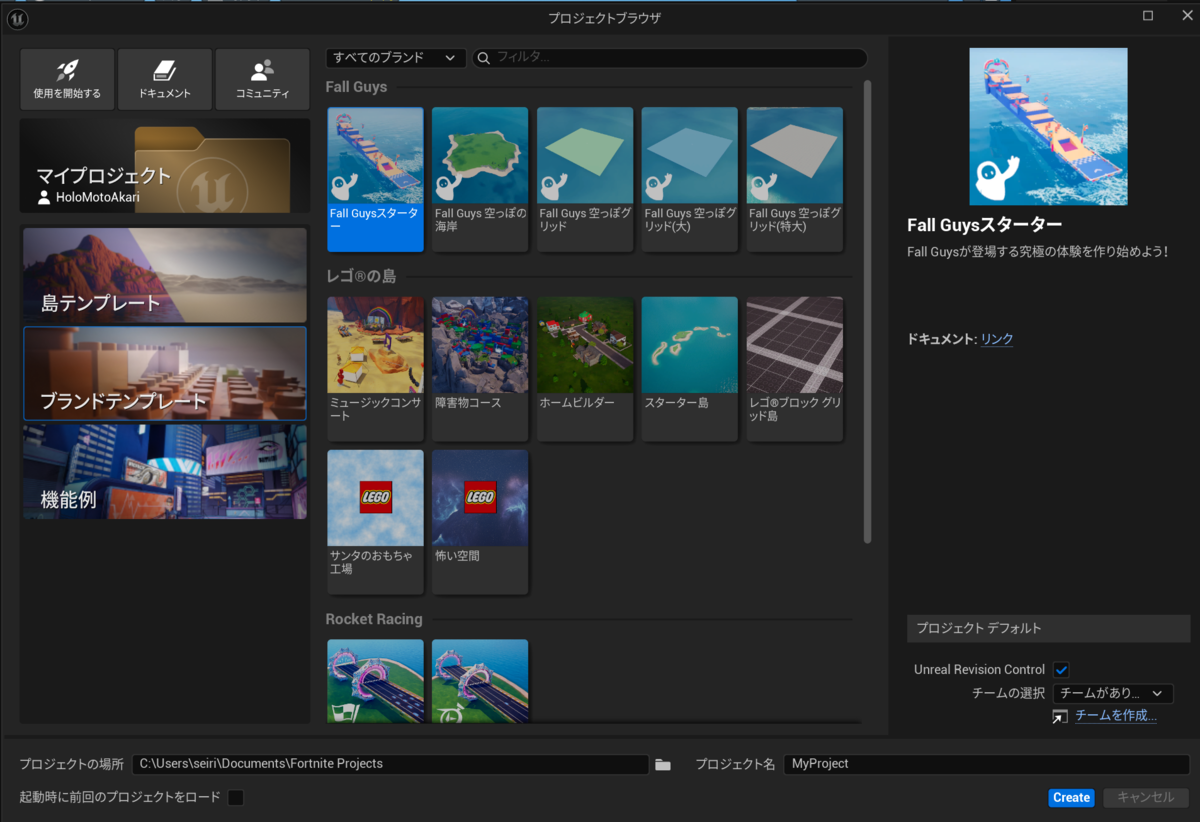The height and width of the screenshot is (822, 1200).
Task: Click the チームを作成 link
Action: tap(1116, 716)
